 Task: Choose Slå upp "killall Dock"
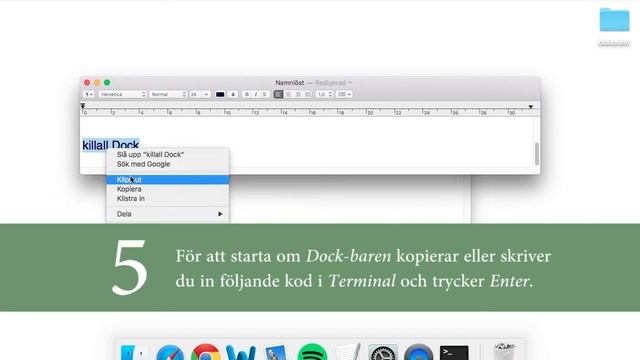pos(168,155)
